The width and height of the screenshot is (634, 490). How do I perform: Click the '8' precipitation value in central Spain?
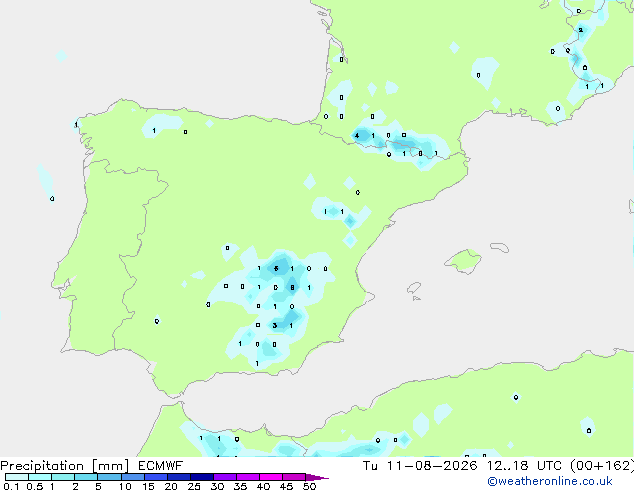coord(292,287)
